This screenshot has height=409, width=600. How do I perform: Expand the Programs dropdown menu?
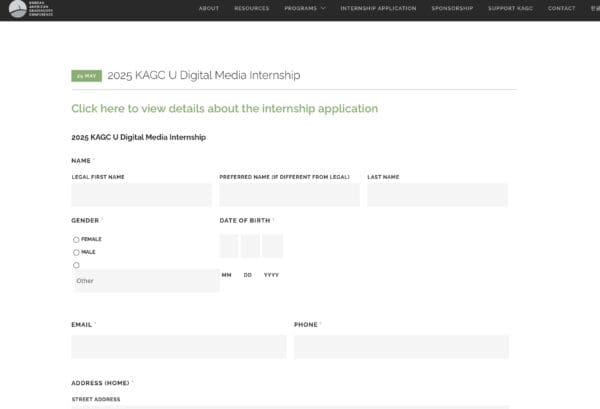coord(305,8)
